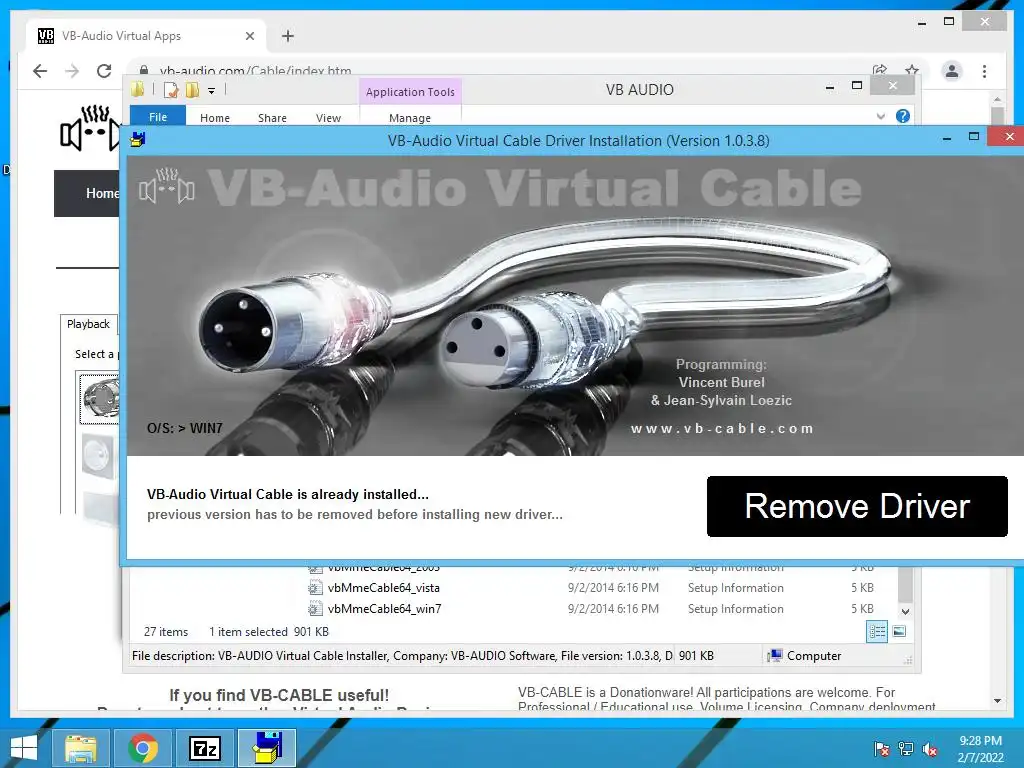Open the Quick Access Toolbar customize dropdown

[212, 91]
